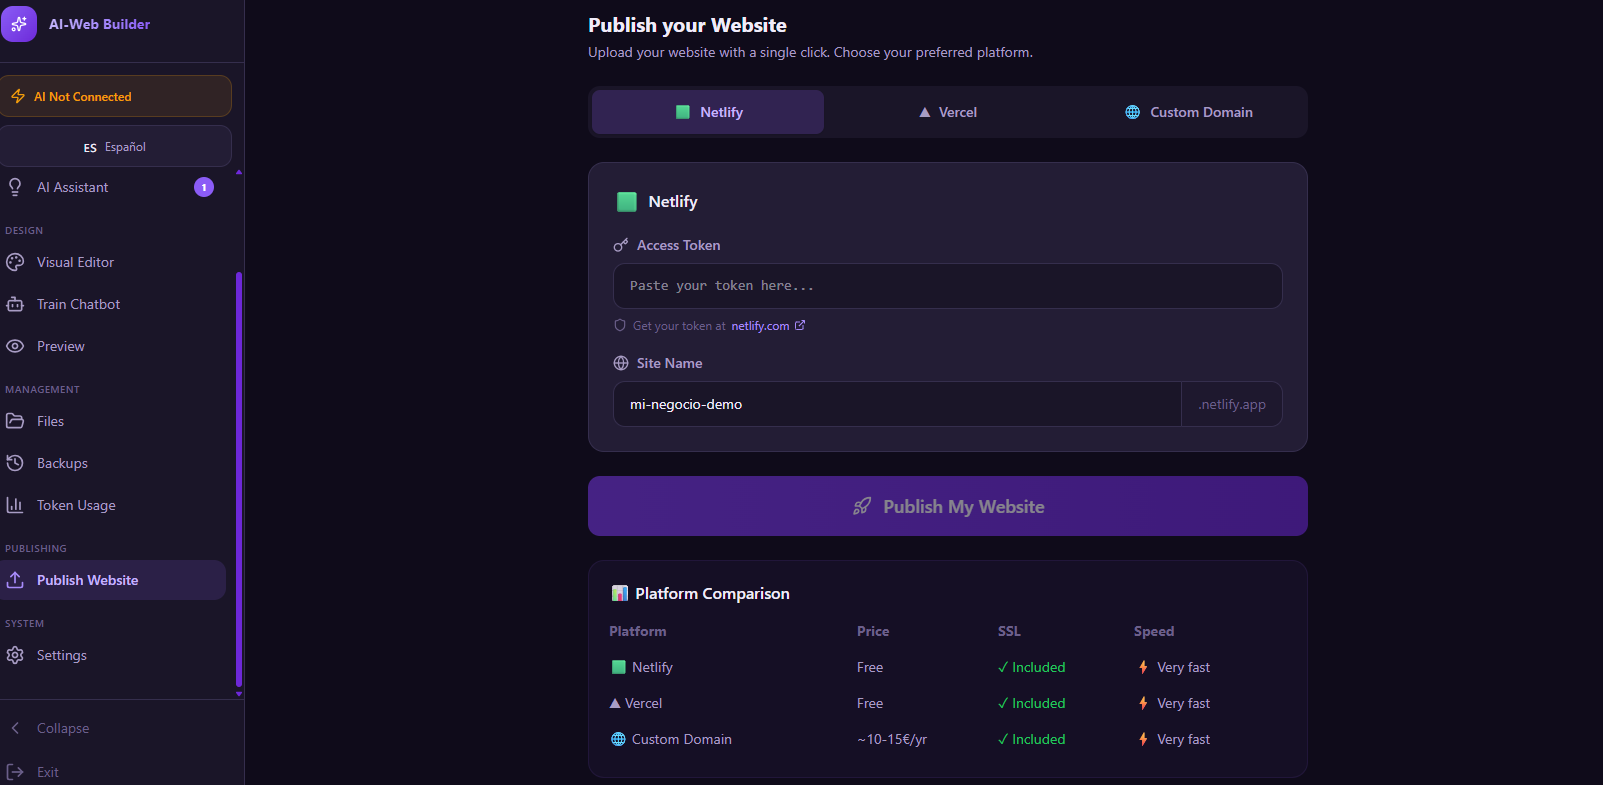Click the AI-Web Builder logo icon
Screen dimensions: 1603x785
[x=19, y=24]
